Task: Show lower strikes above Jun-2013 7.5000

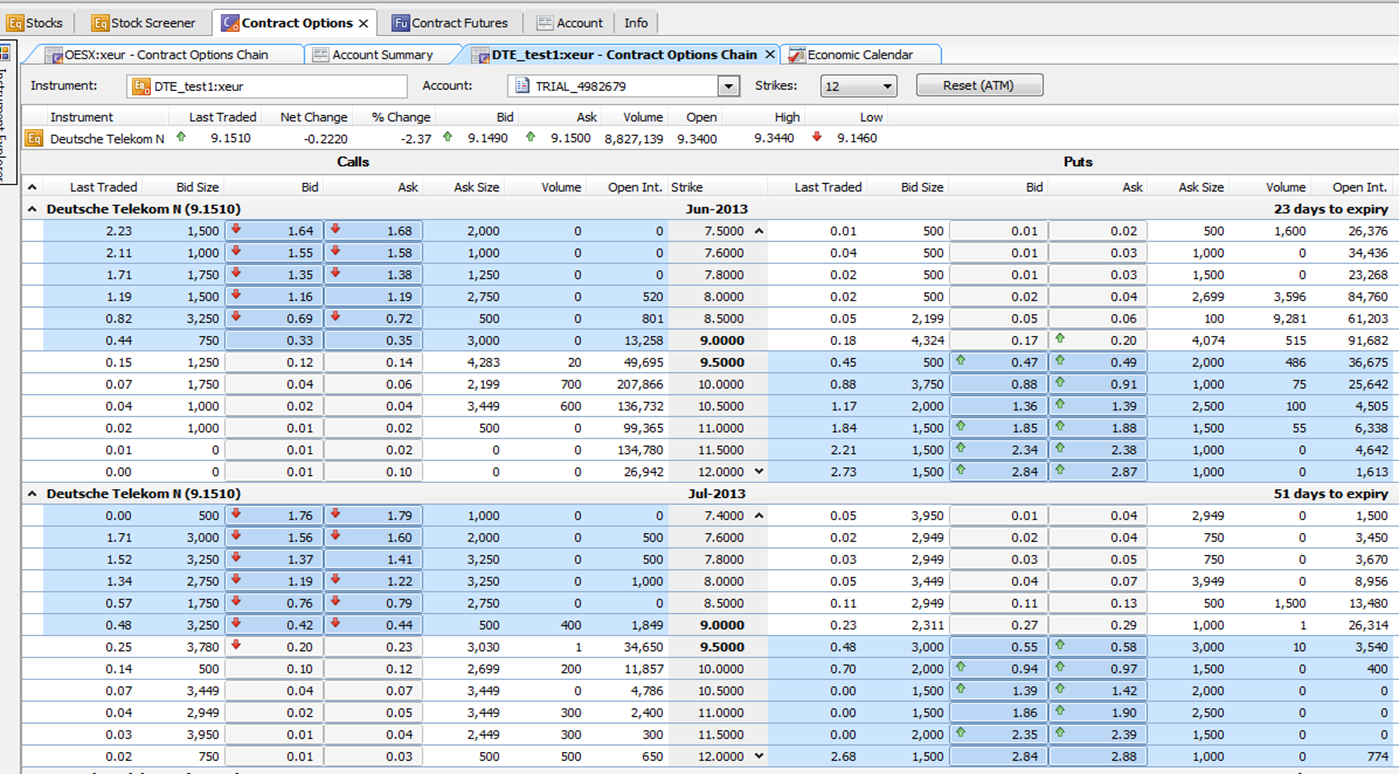Action: (758, 231)
